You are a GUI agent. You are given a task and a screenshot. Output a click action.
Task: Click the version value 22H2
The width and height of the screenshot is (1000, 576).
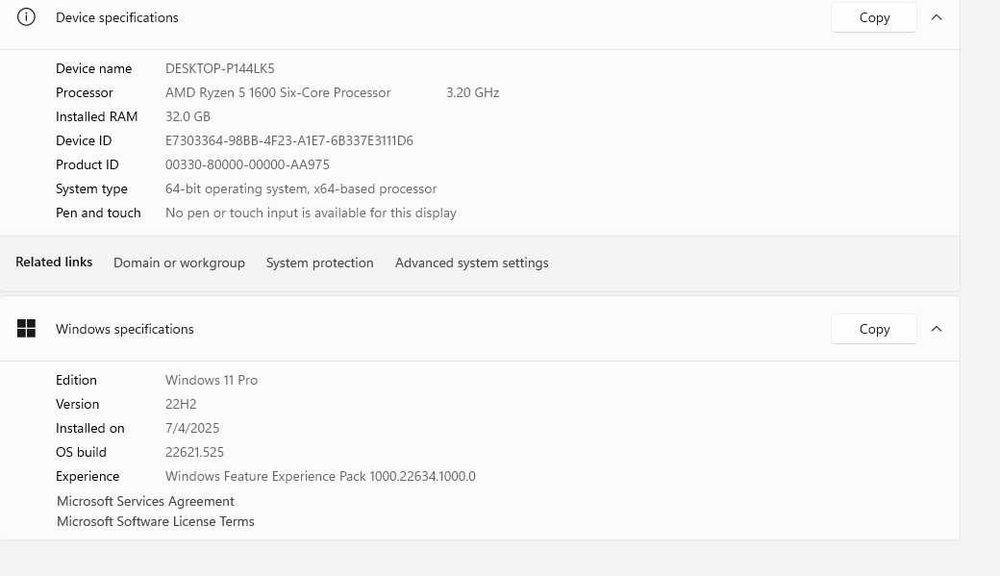(x=181, y=404)
